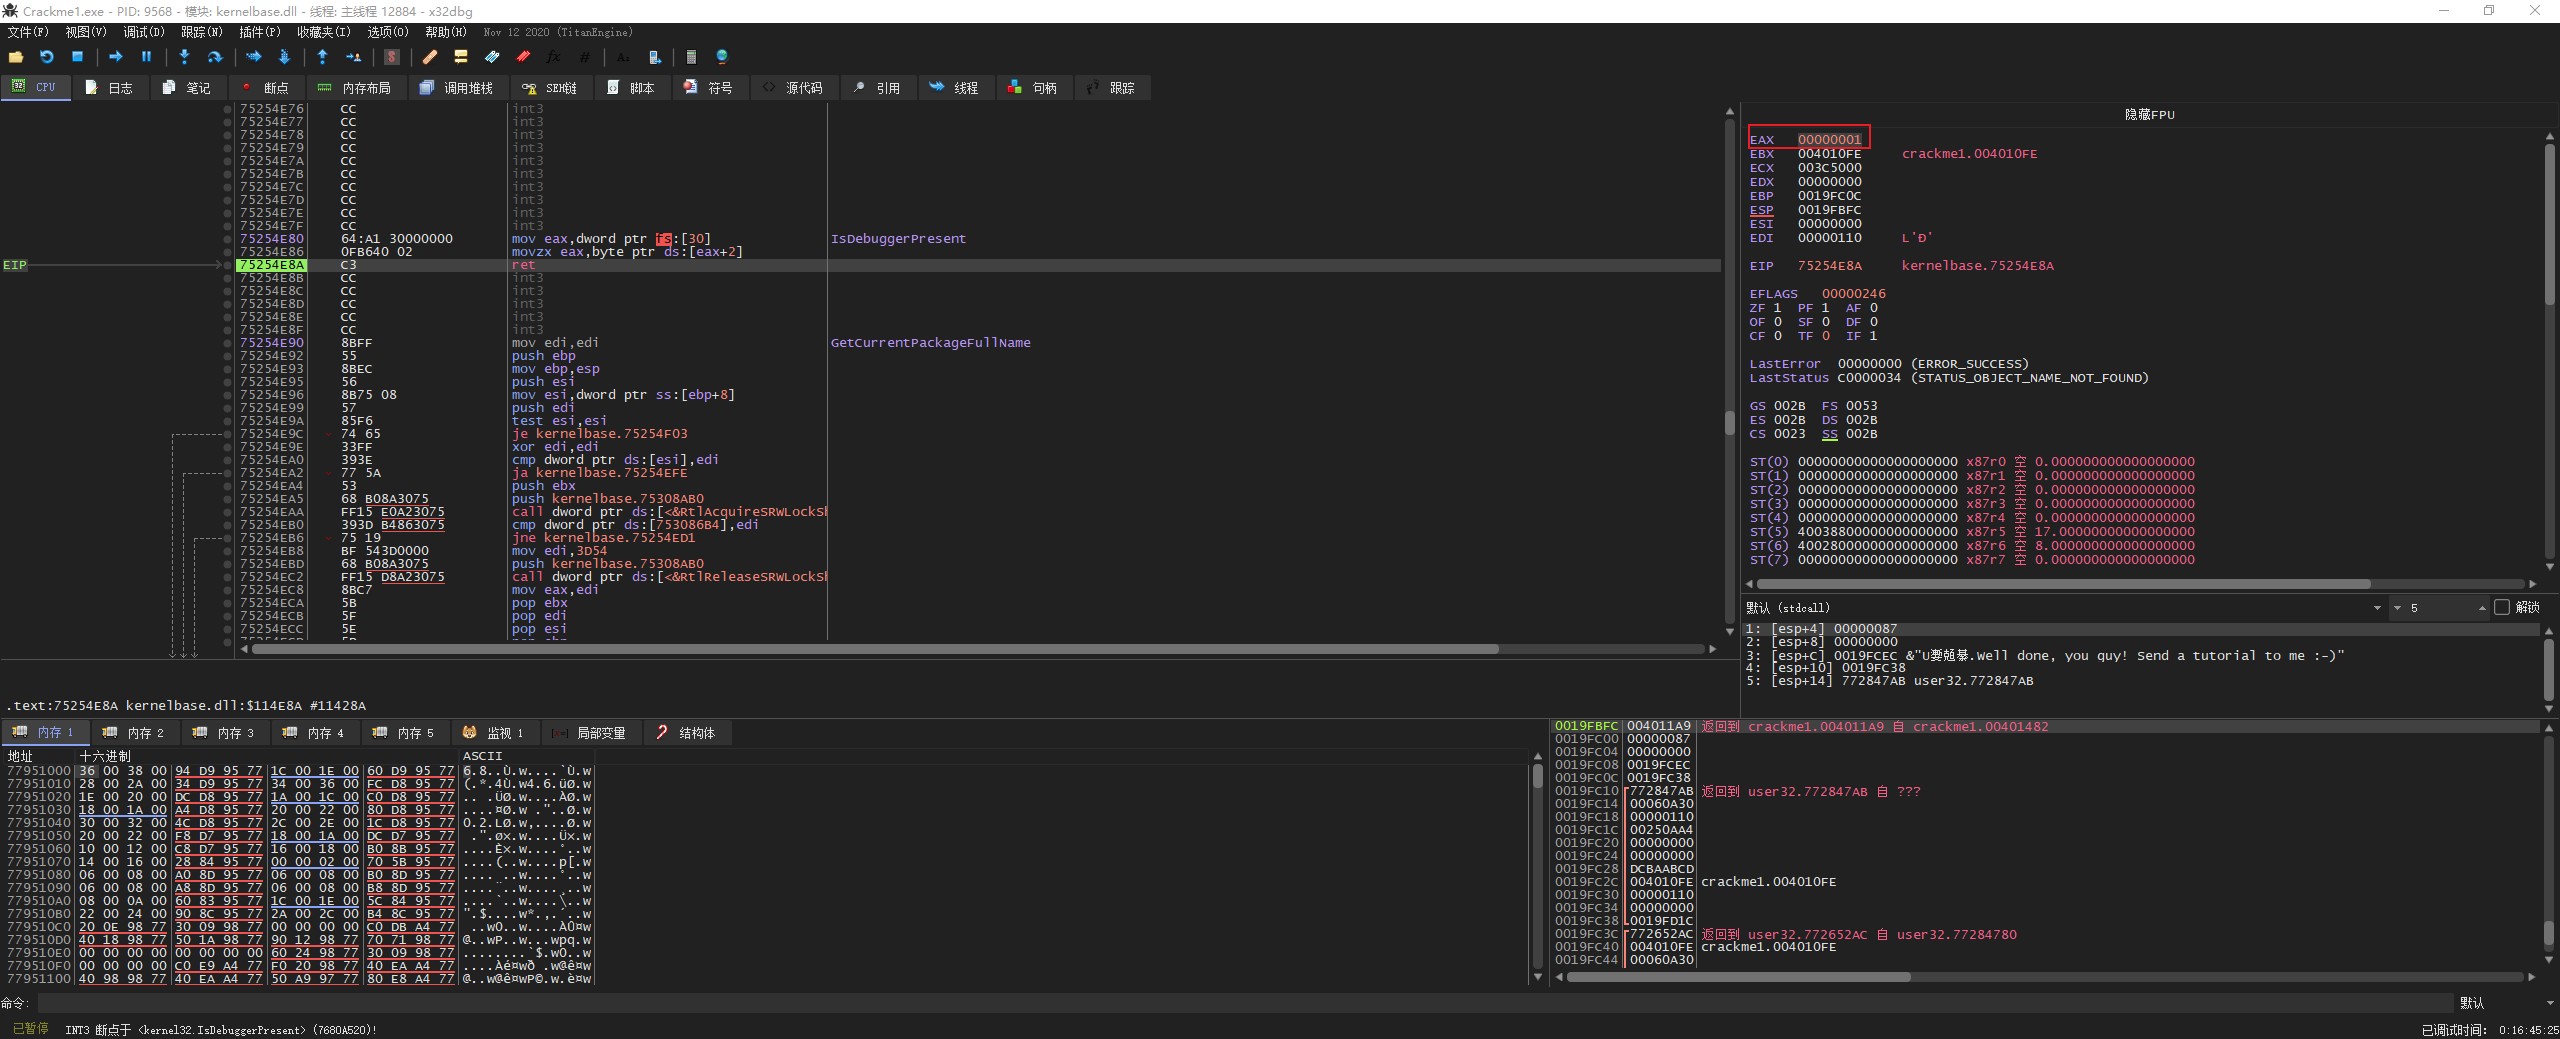Click the Run arrow toolbar icon
The image size is (2560, 1039).
coord(115,57)
